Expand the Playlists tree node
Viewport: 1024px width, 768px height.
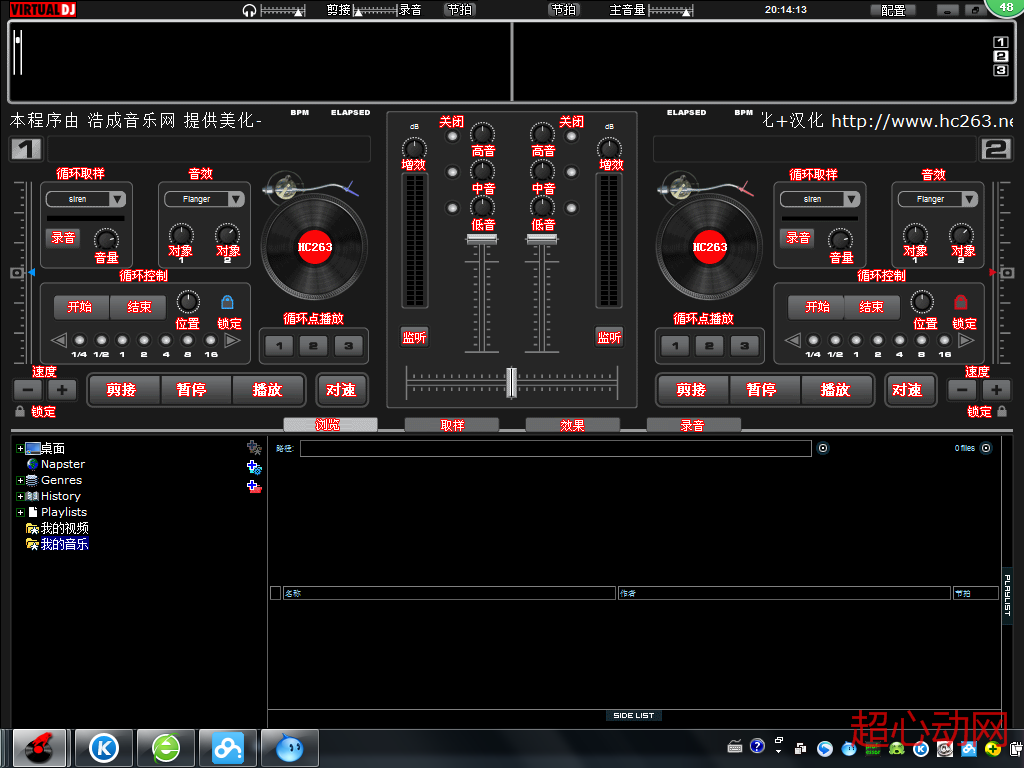coord(20,513)
